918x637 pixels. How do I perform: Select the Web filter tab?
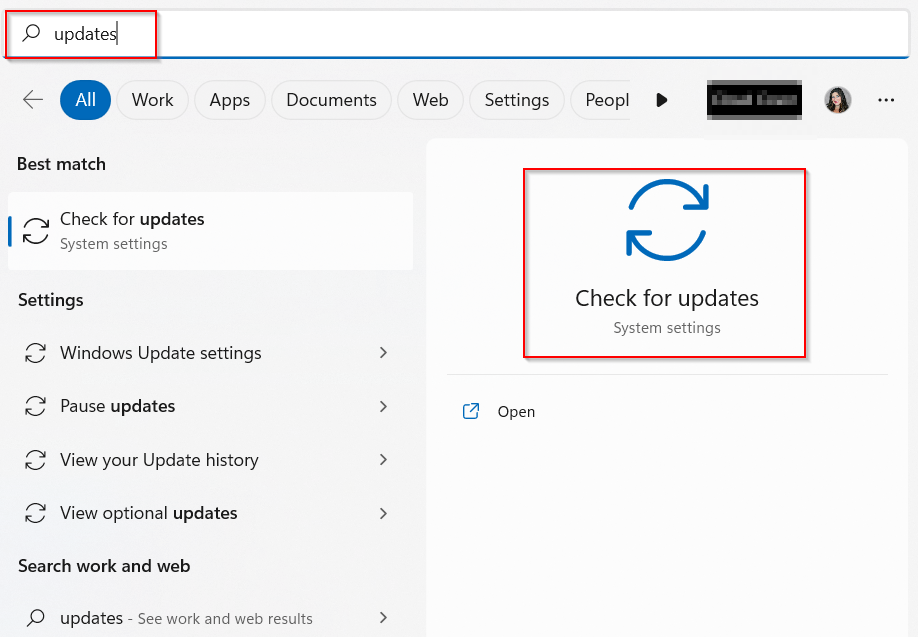(x=430, y=100)
